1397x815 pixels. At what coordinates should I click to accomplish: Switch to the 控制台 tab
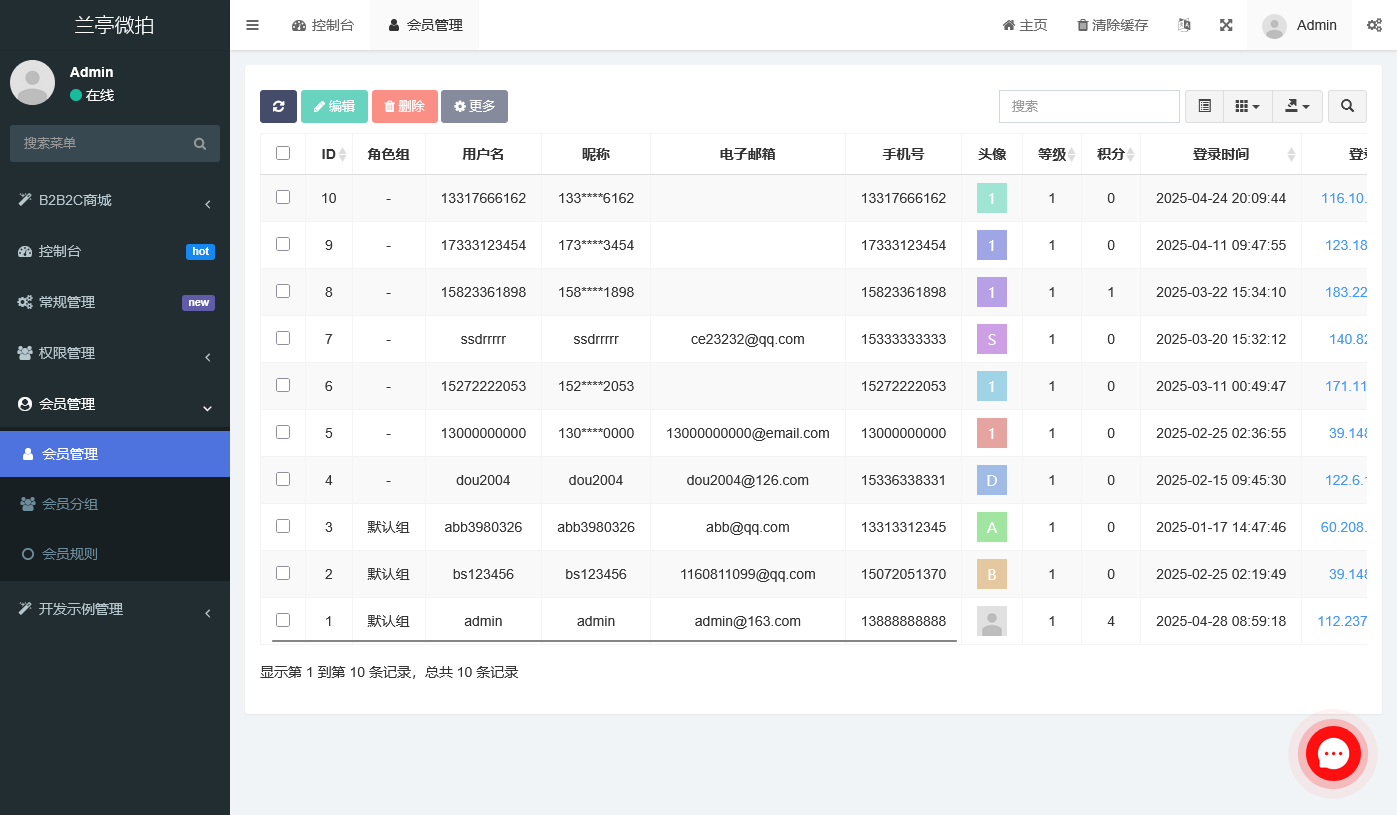323,25
